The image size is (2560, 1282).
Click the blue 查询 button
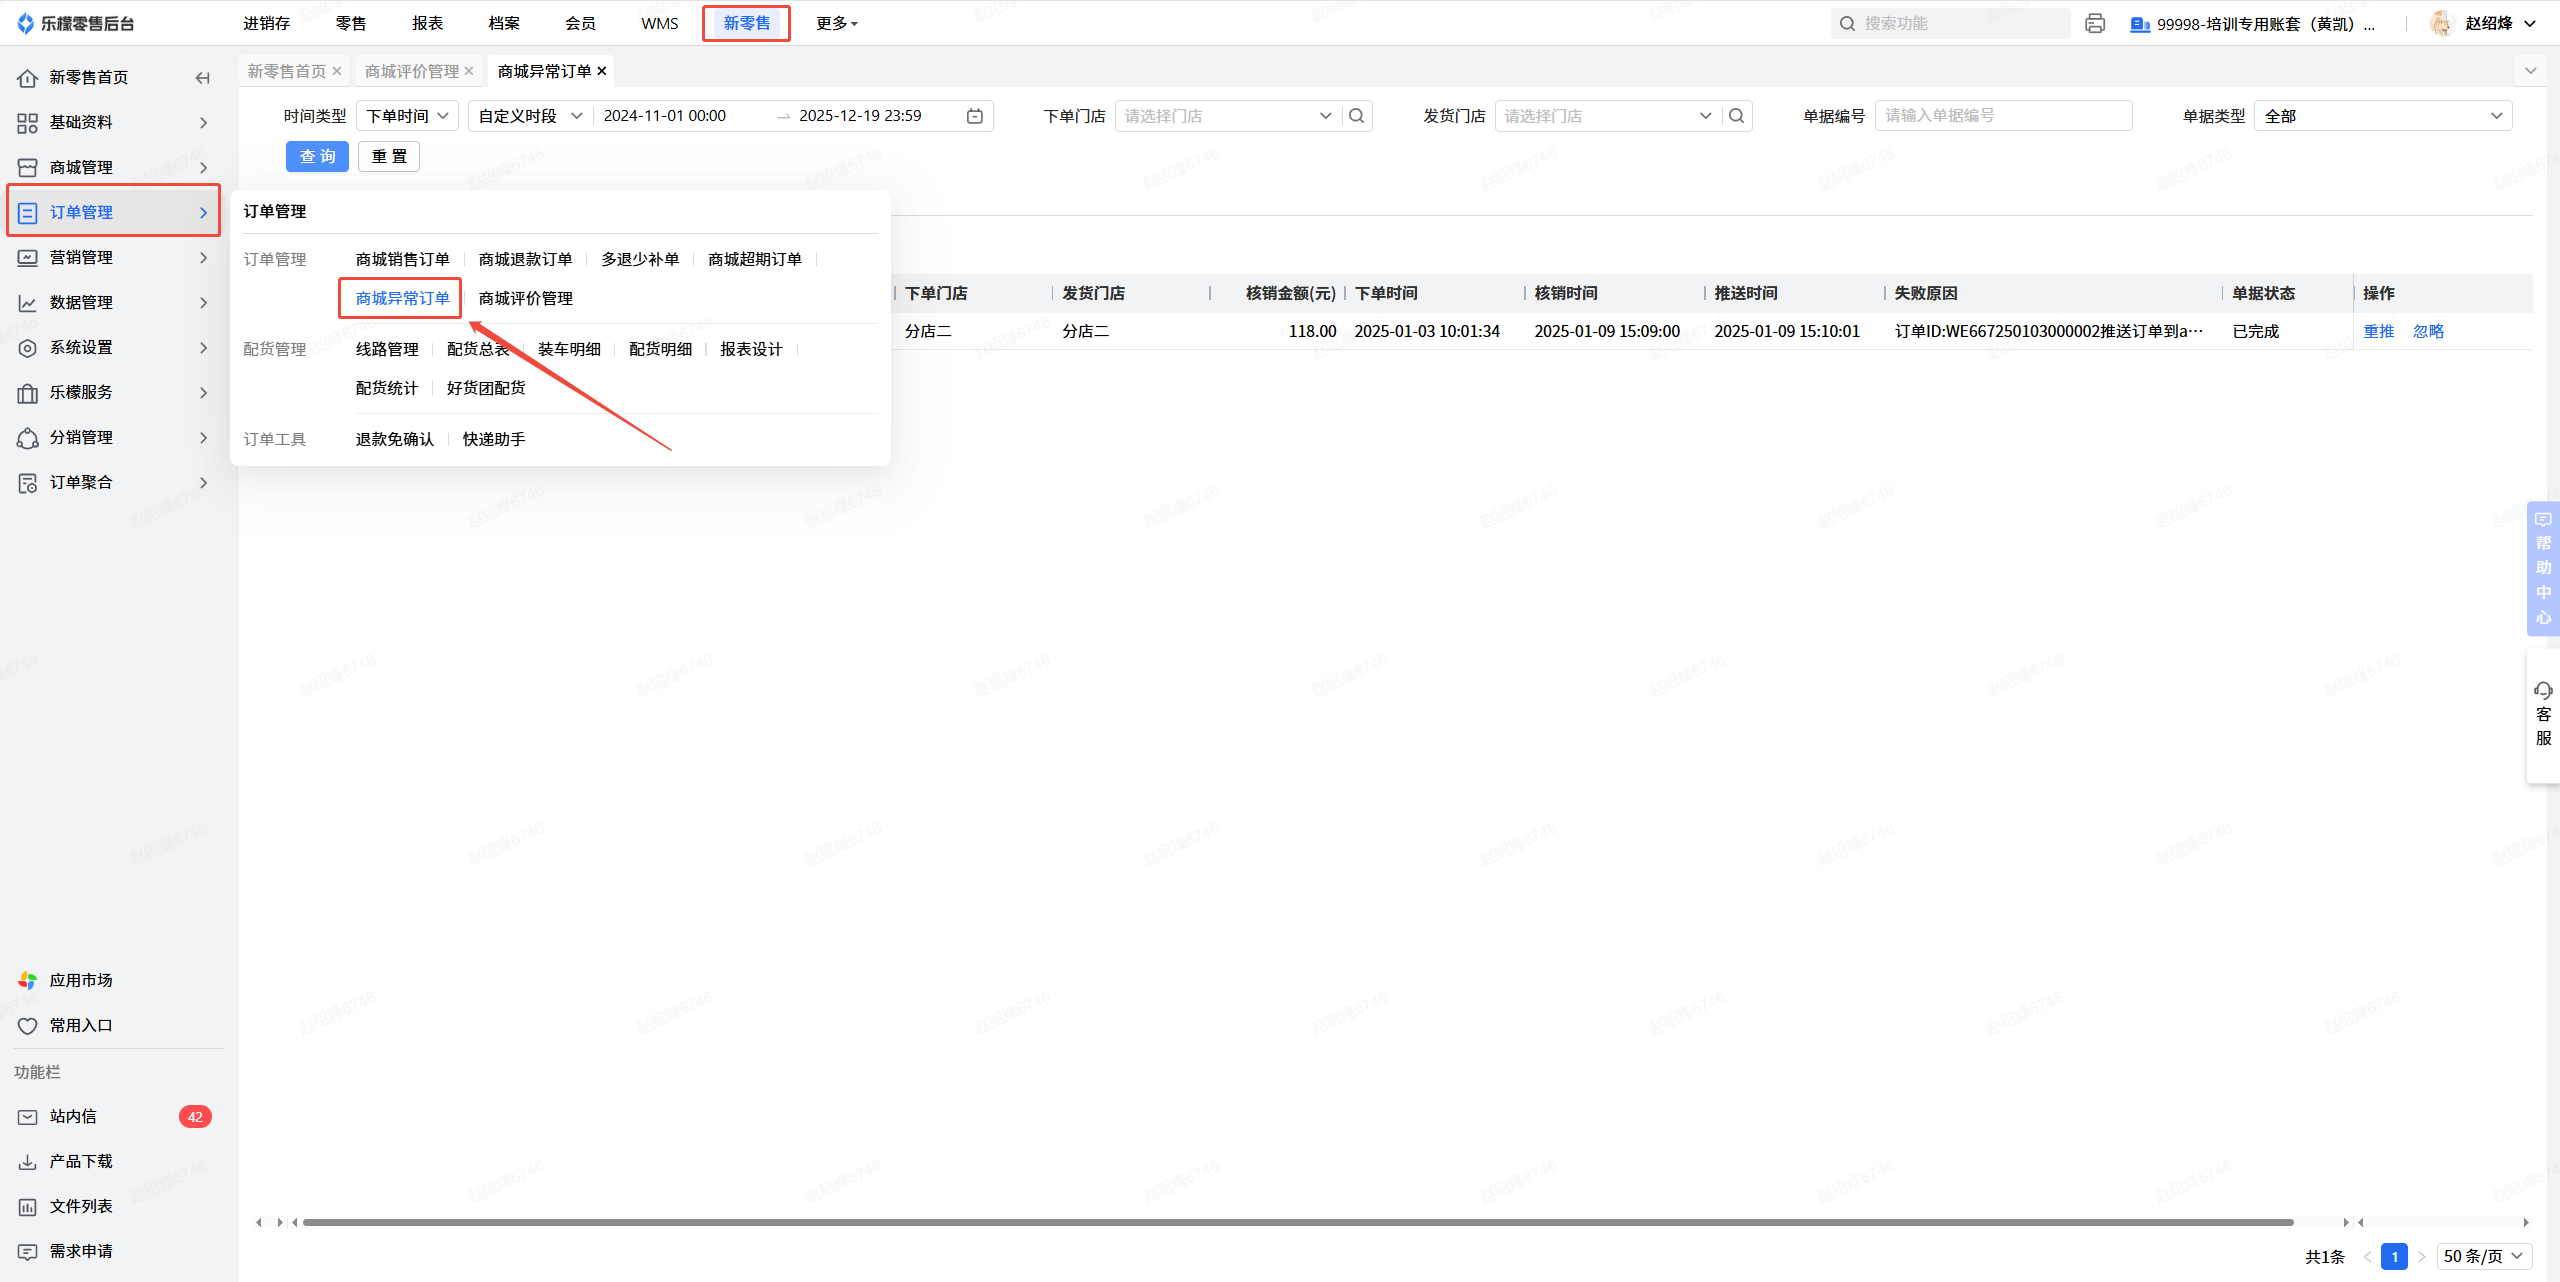(317, 156)
